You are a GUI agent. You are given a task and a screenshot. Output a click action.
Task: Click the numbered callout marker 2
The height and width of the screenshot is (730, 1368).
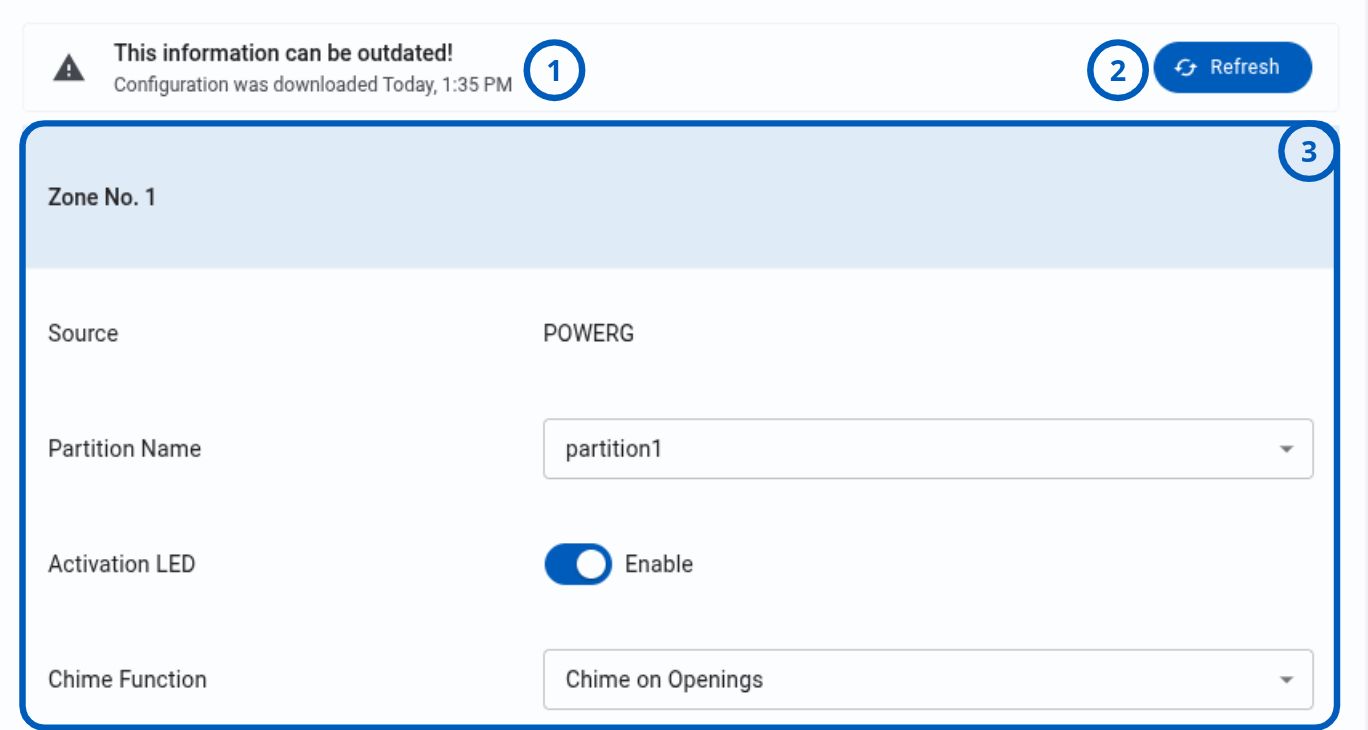click(1117, 72)
